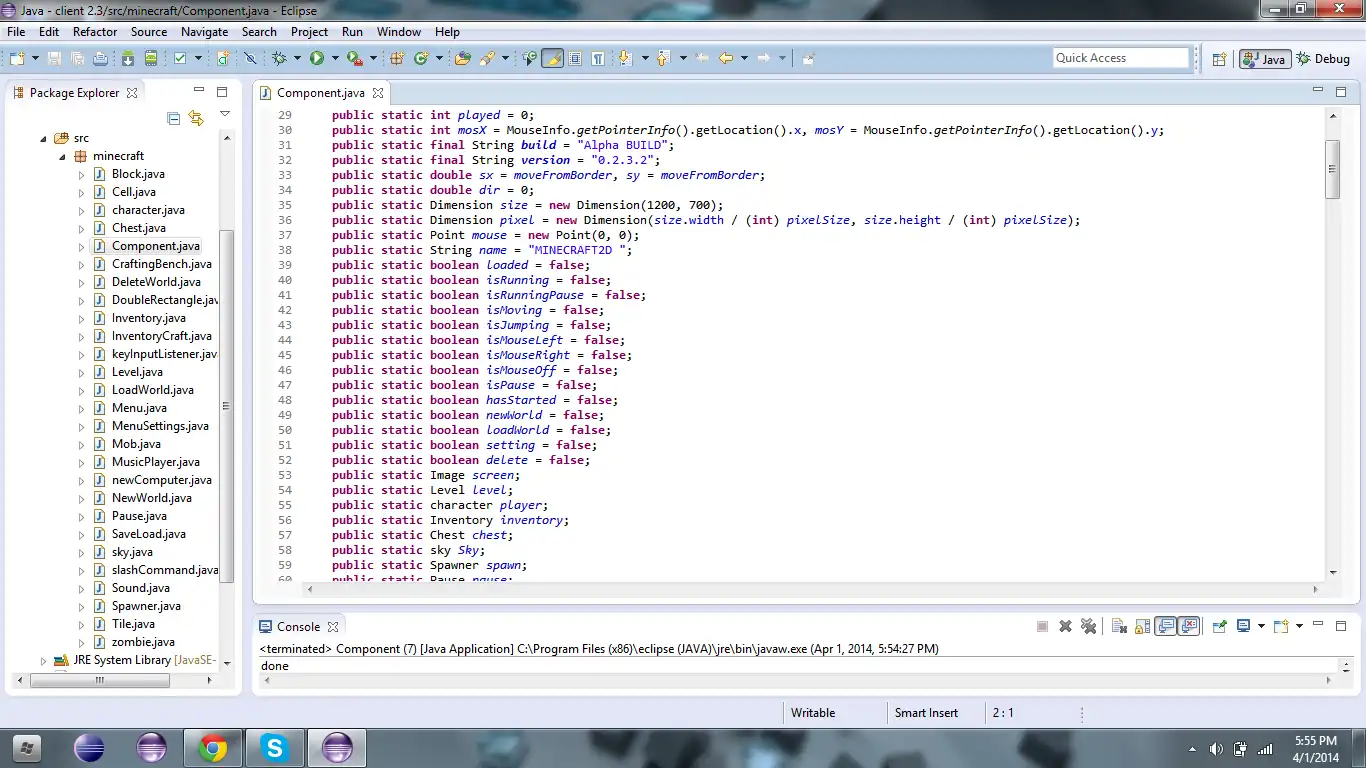Click the New Java Class icon
The width and height of the screenshot is (1366, 768).
pos(421,59)
